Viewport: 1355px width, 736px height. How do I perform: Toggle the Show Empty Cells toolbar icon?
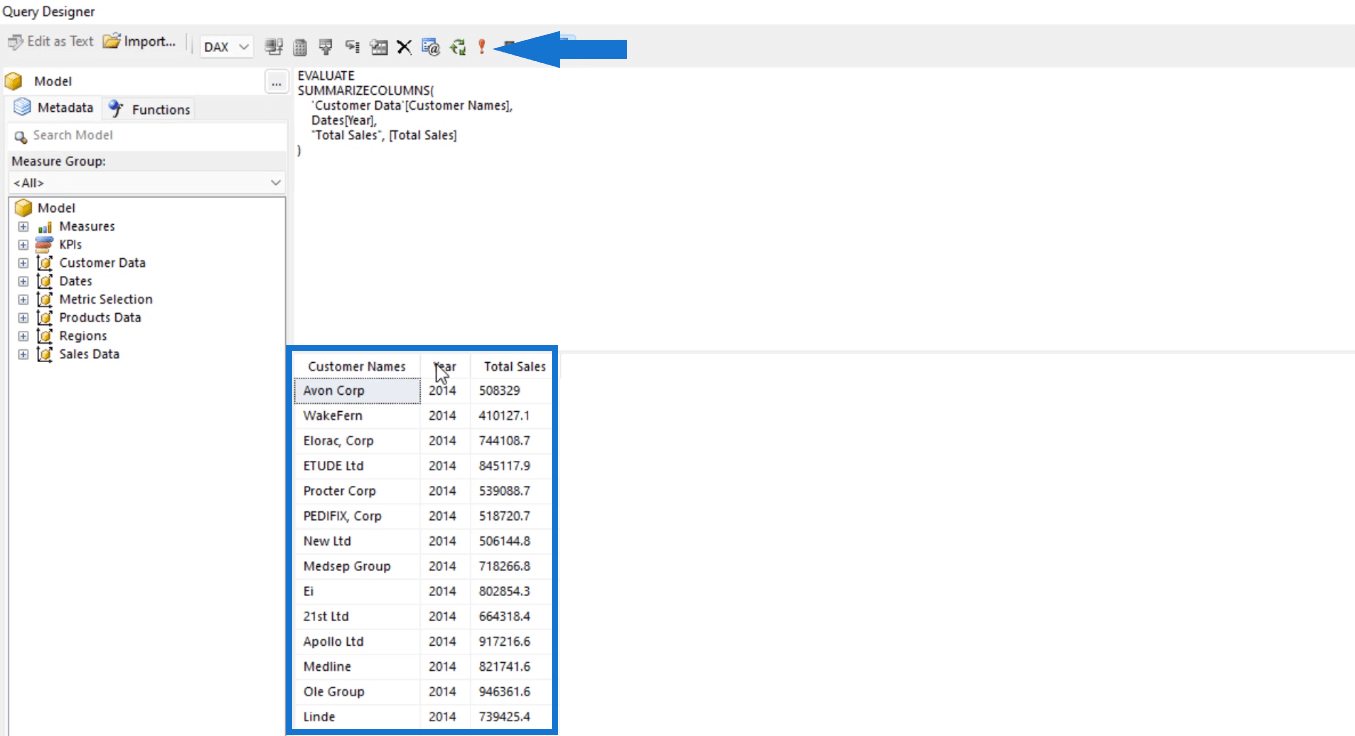tap(325, 47)
